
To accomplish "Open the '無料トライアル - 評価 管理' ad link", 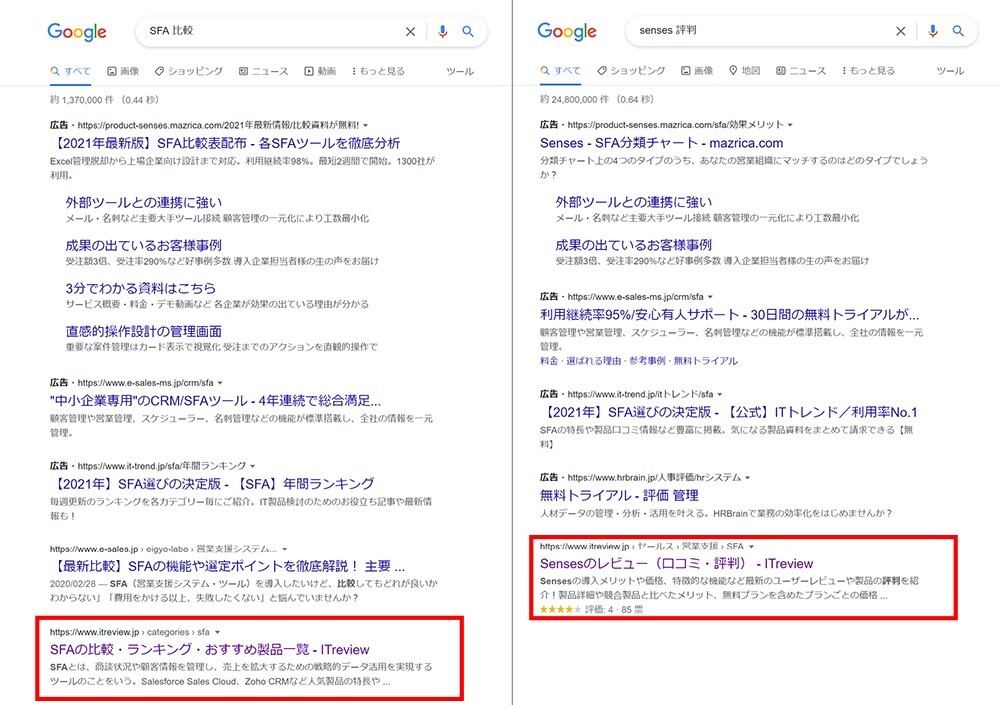I will pos(619,495).
